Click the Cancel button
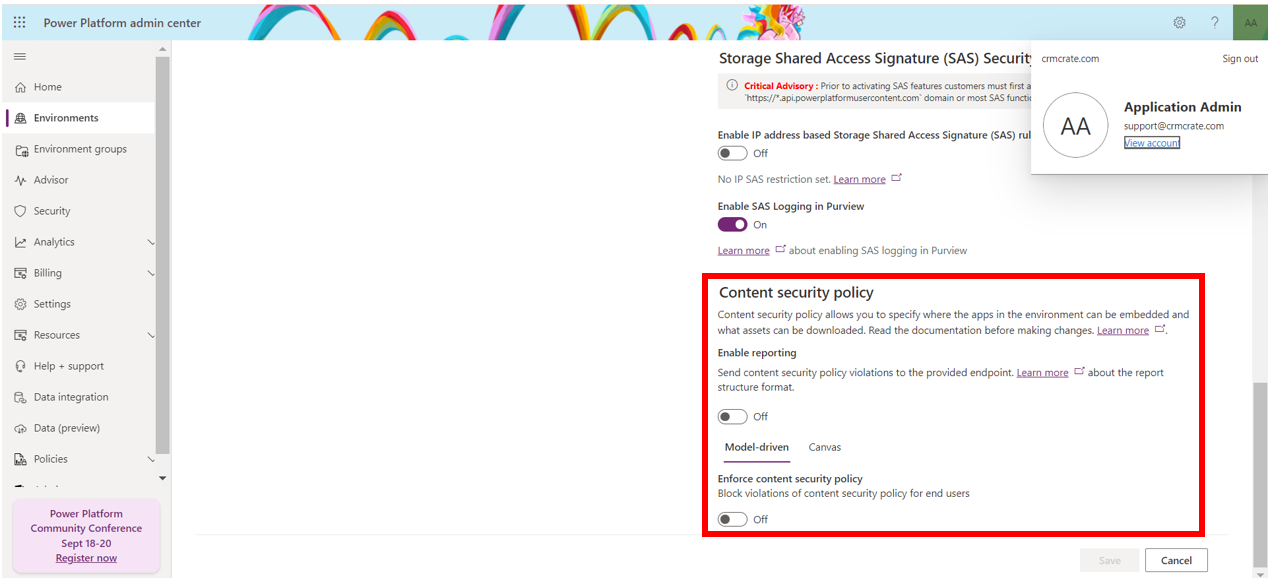Viewport: 1270px width, 584px height. pos(1176,560)
